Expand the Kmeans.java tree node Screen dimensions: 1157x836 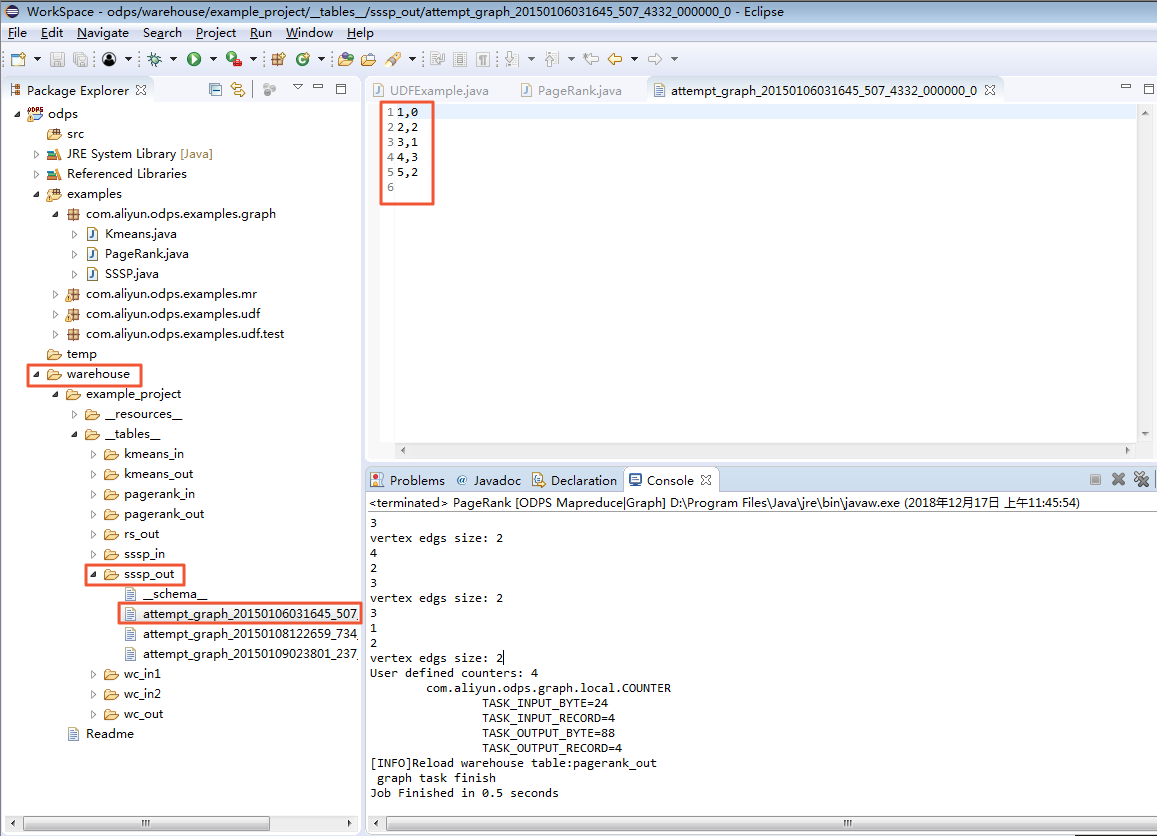coord(74,234)
